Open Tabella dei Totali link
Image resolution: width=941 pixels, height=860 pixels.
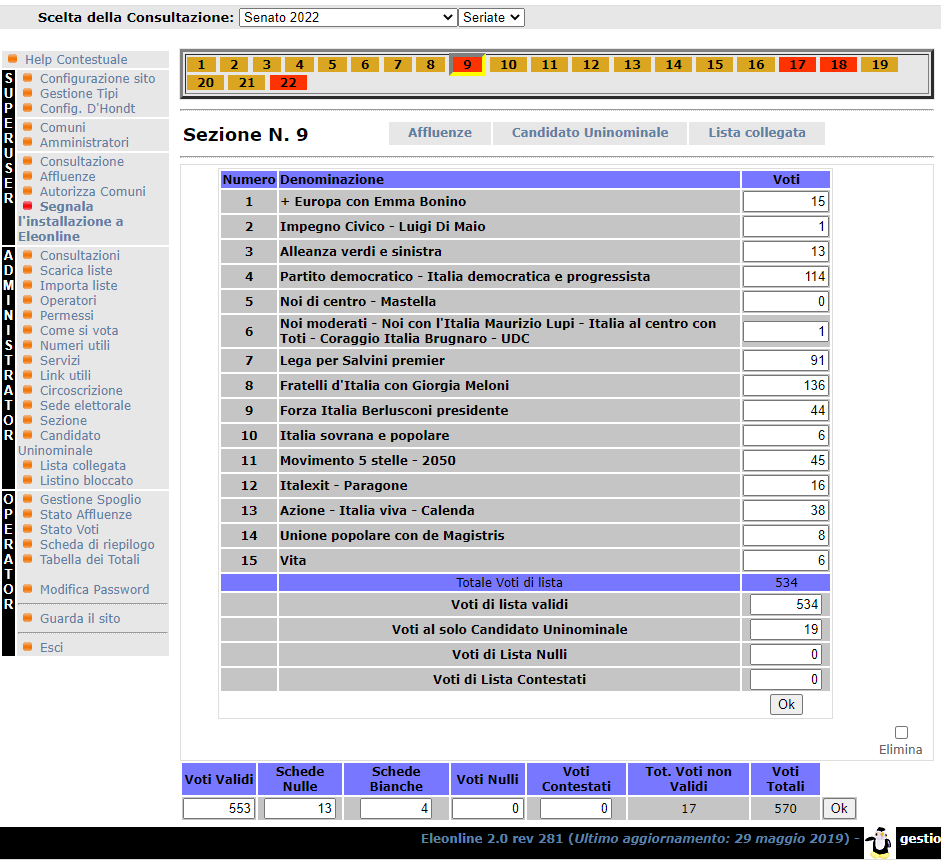(89, 560)
